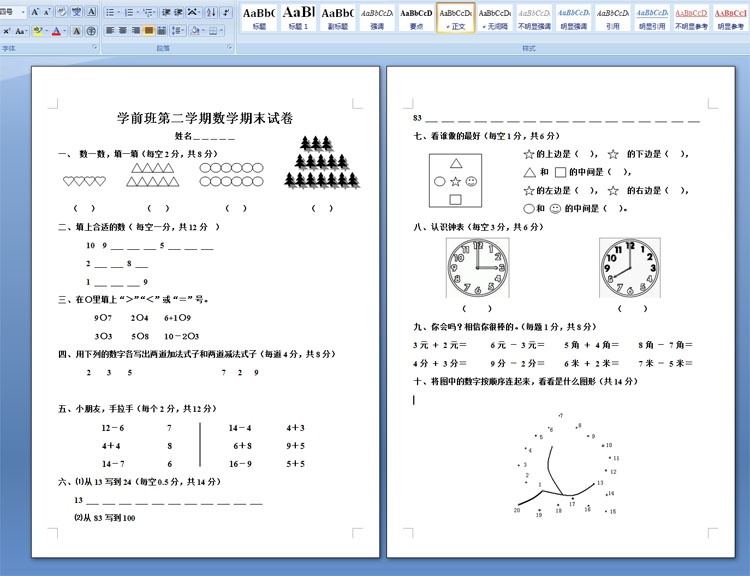Click the Shrink Font button
The width and height of the screenshot is (750, 576).
coord(47,12)
